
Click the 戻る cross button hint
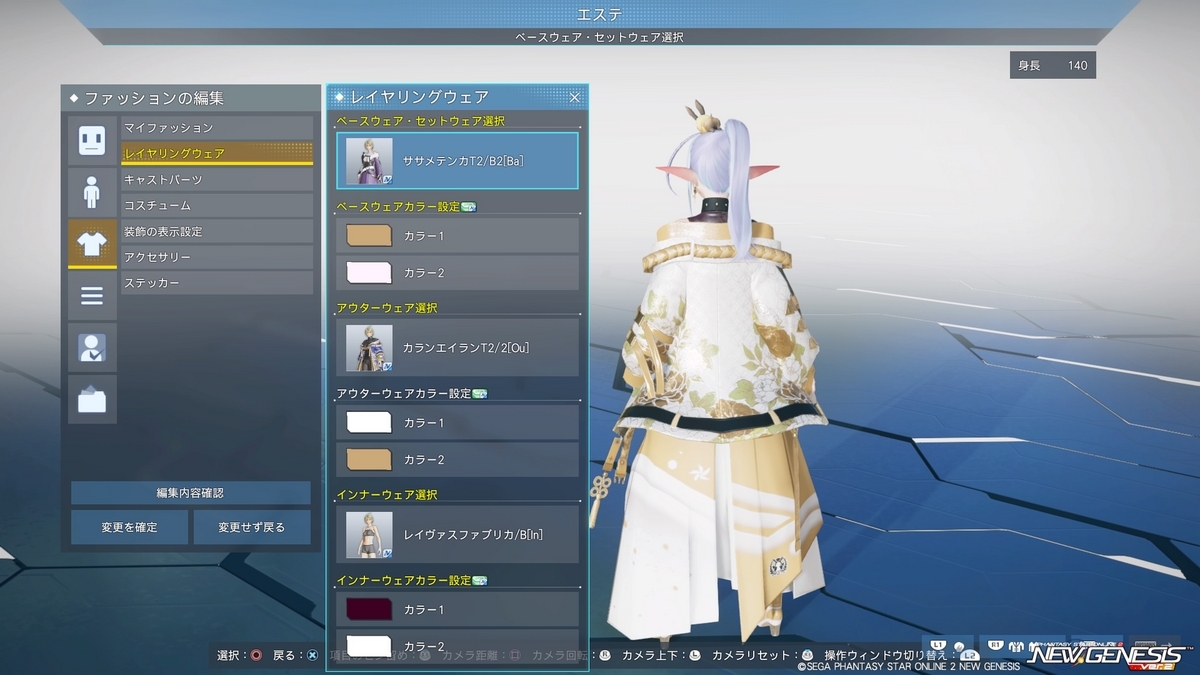(x=313, y=656)
